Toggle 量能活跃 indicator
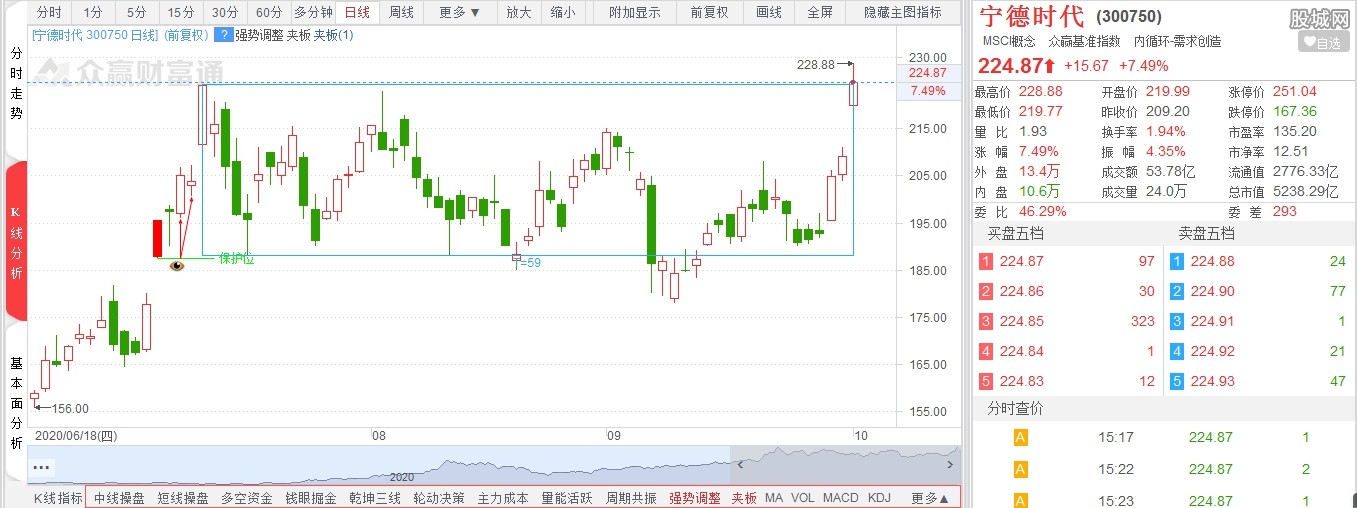 tap(567, 498)
